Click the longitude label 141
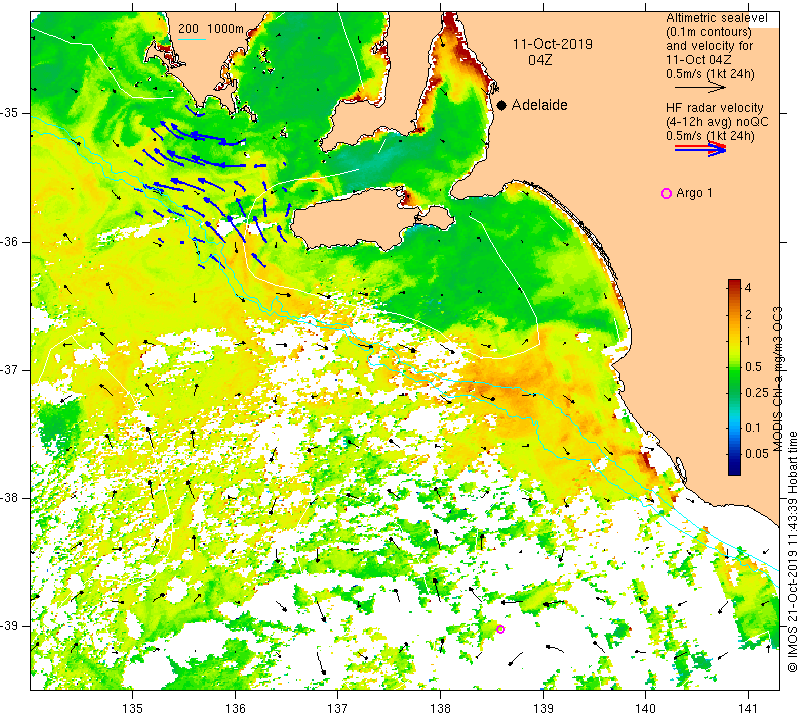800x720 pixels. [748, 708]
